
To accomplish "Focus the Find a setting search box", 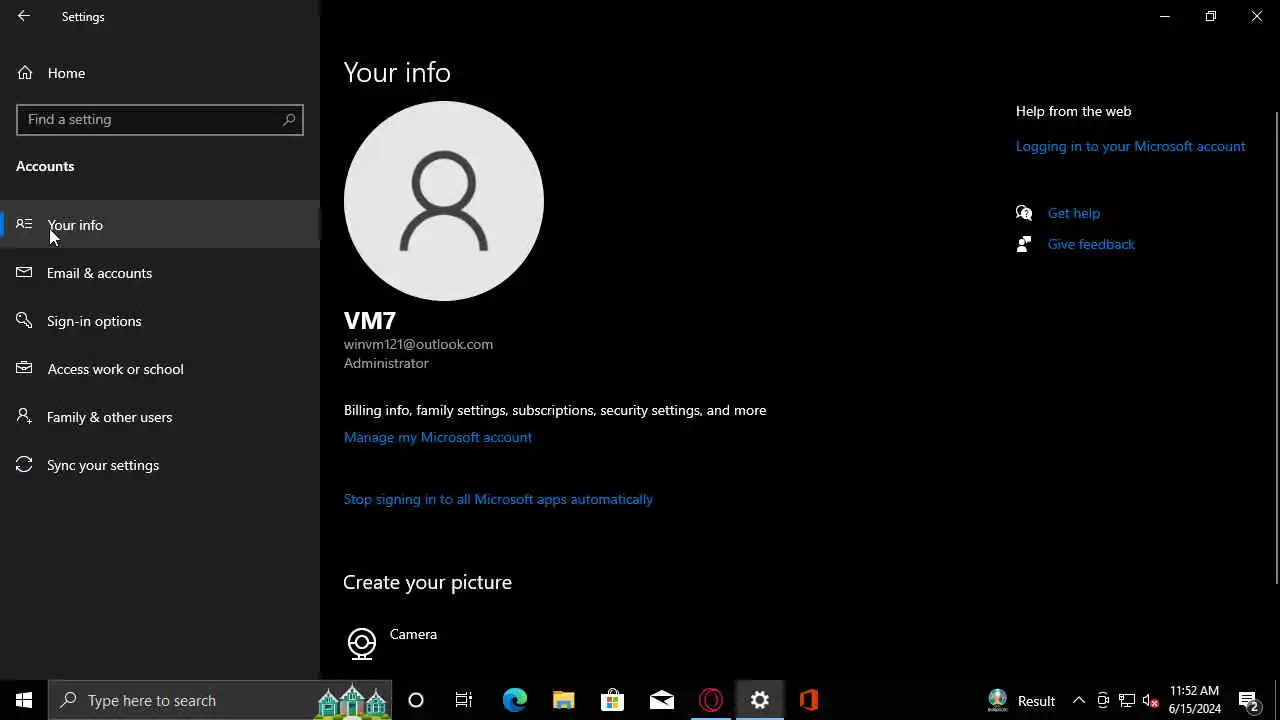I will (x=160, y=119).
